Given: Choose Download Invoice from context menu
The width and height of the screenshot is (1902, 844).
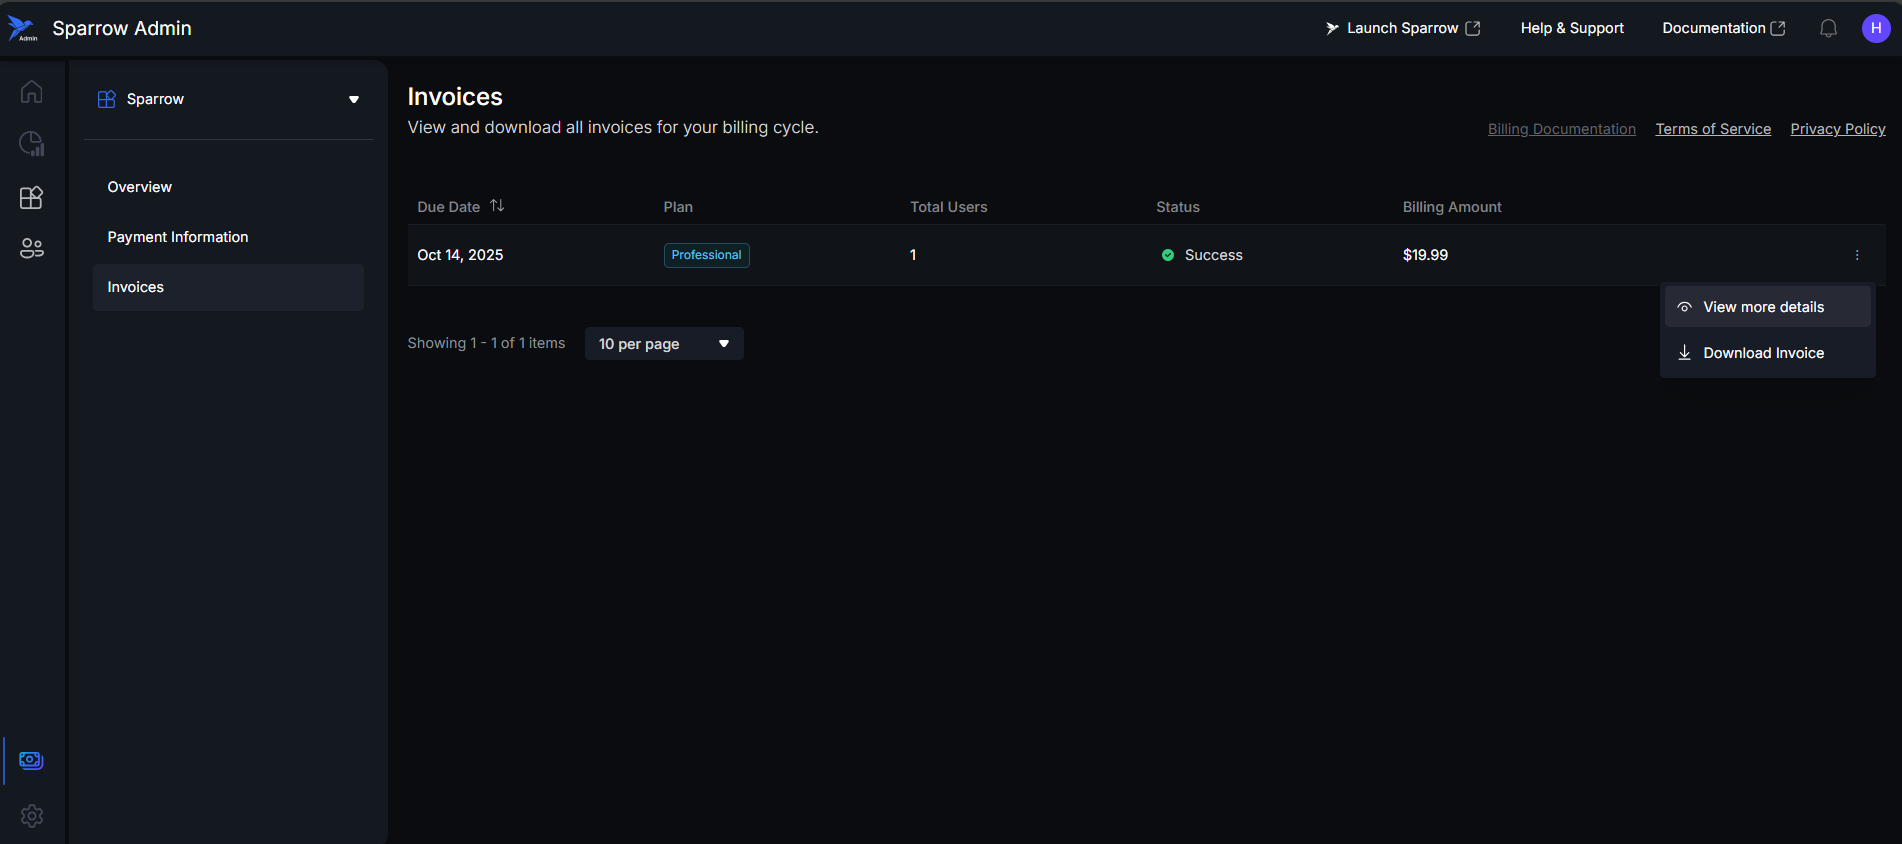Looking at the screenshot, I should click(x=1763, y=353).
